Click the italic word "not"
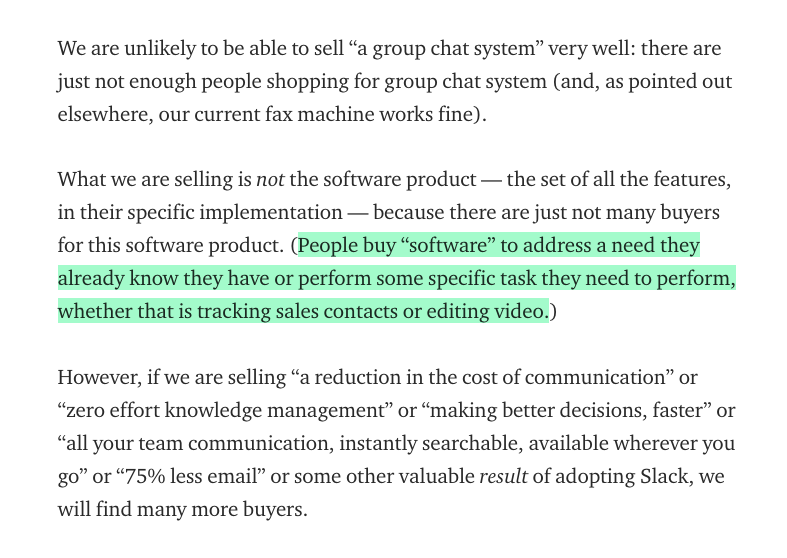The image size is (787, 558). (x=270, y=180)
